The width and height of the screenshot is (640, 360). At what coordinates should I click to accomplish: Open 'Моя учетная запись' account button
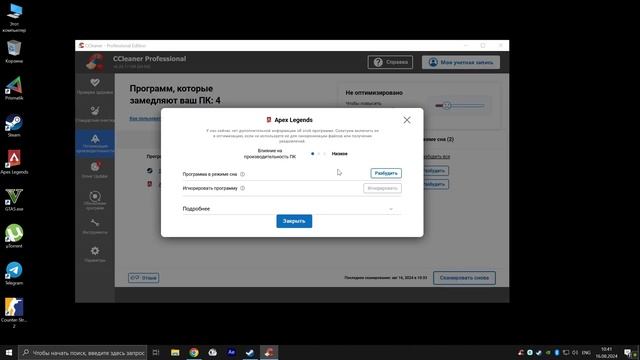pyautogui.click(x=461, y=62)
